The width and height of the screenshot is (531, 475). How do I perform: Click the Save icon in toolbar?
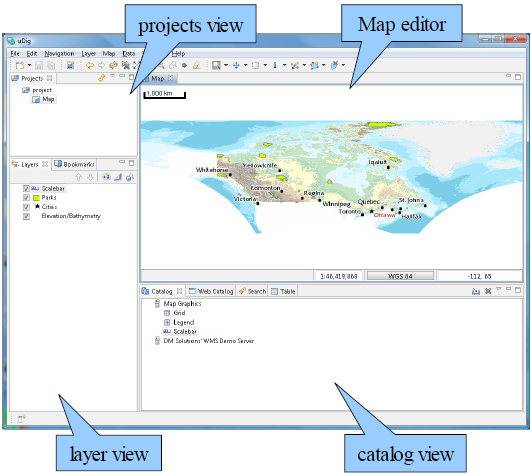tap(39, 65)
